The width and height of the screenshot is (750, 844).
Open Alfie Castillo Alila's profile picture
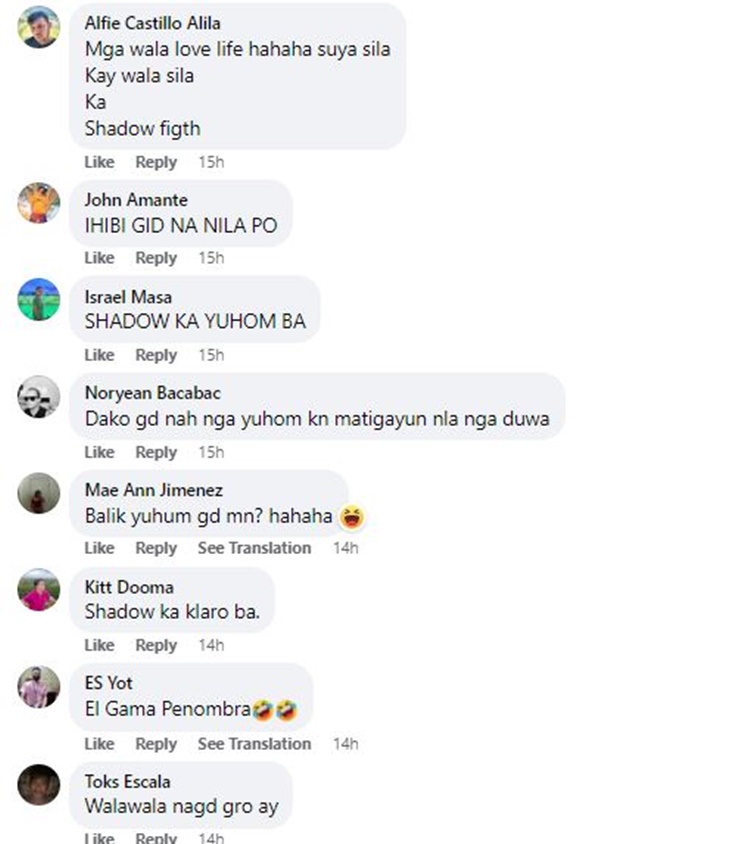39,27
